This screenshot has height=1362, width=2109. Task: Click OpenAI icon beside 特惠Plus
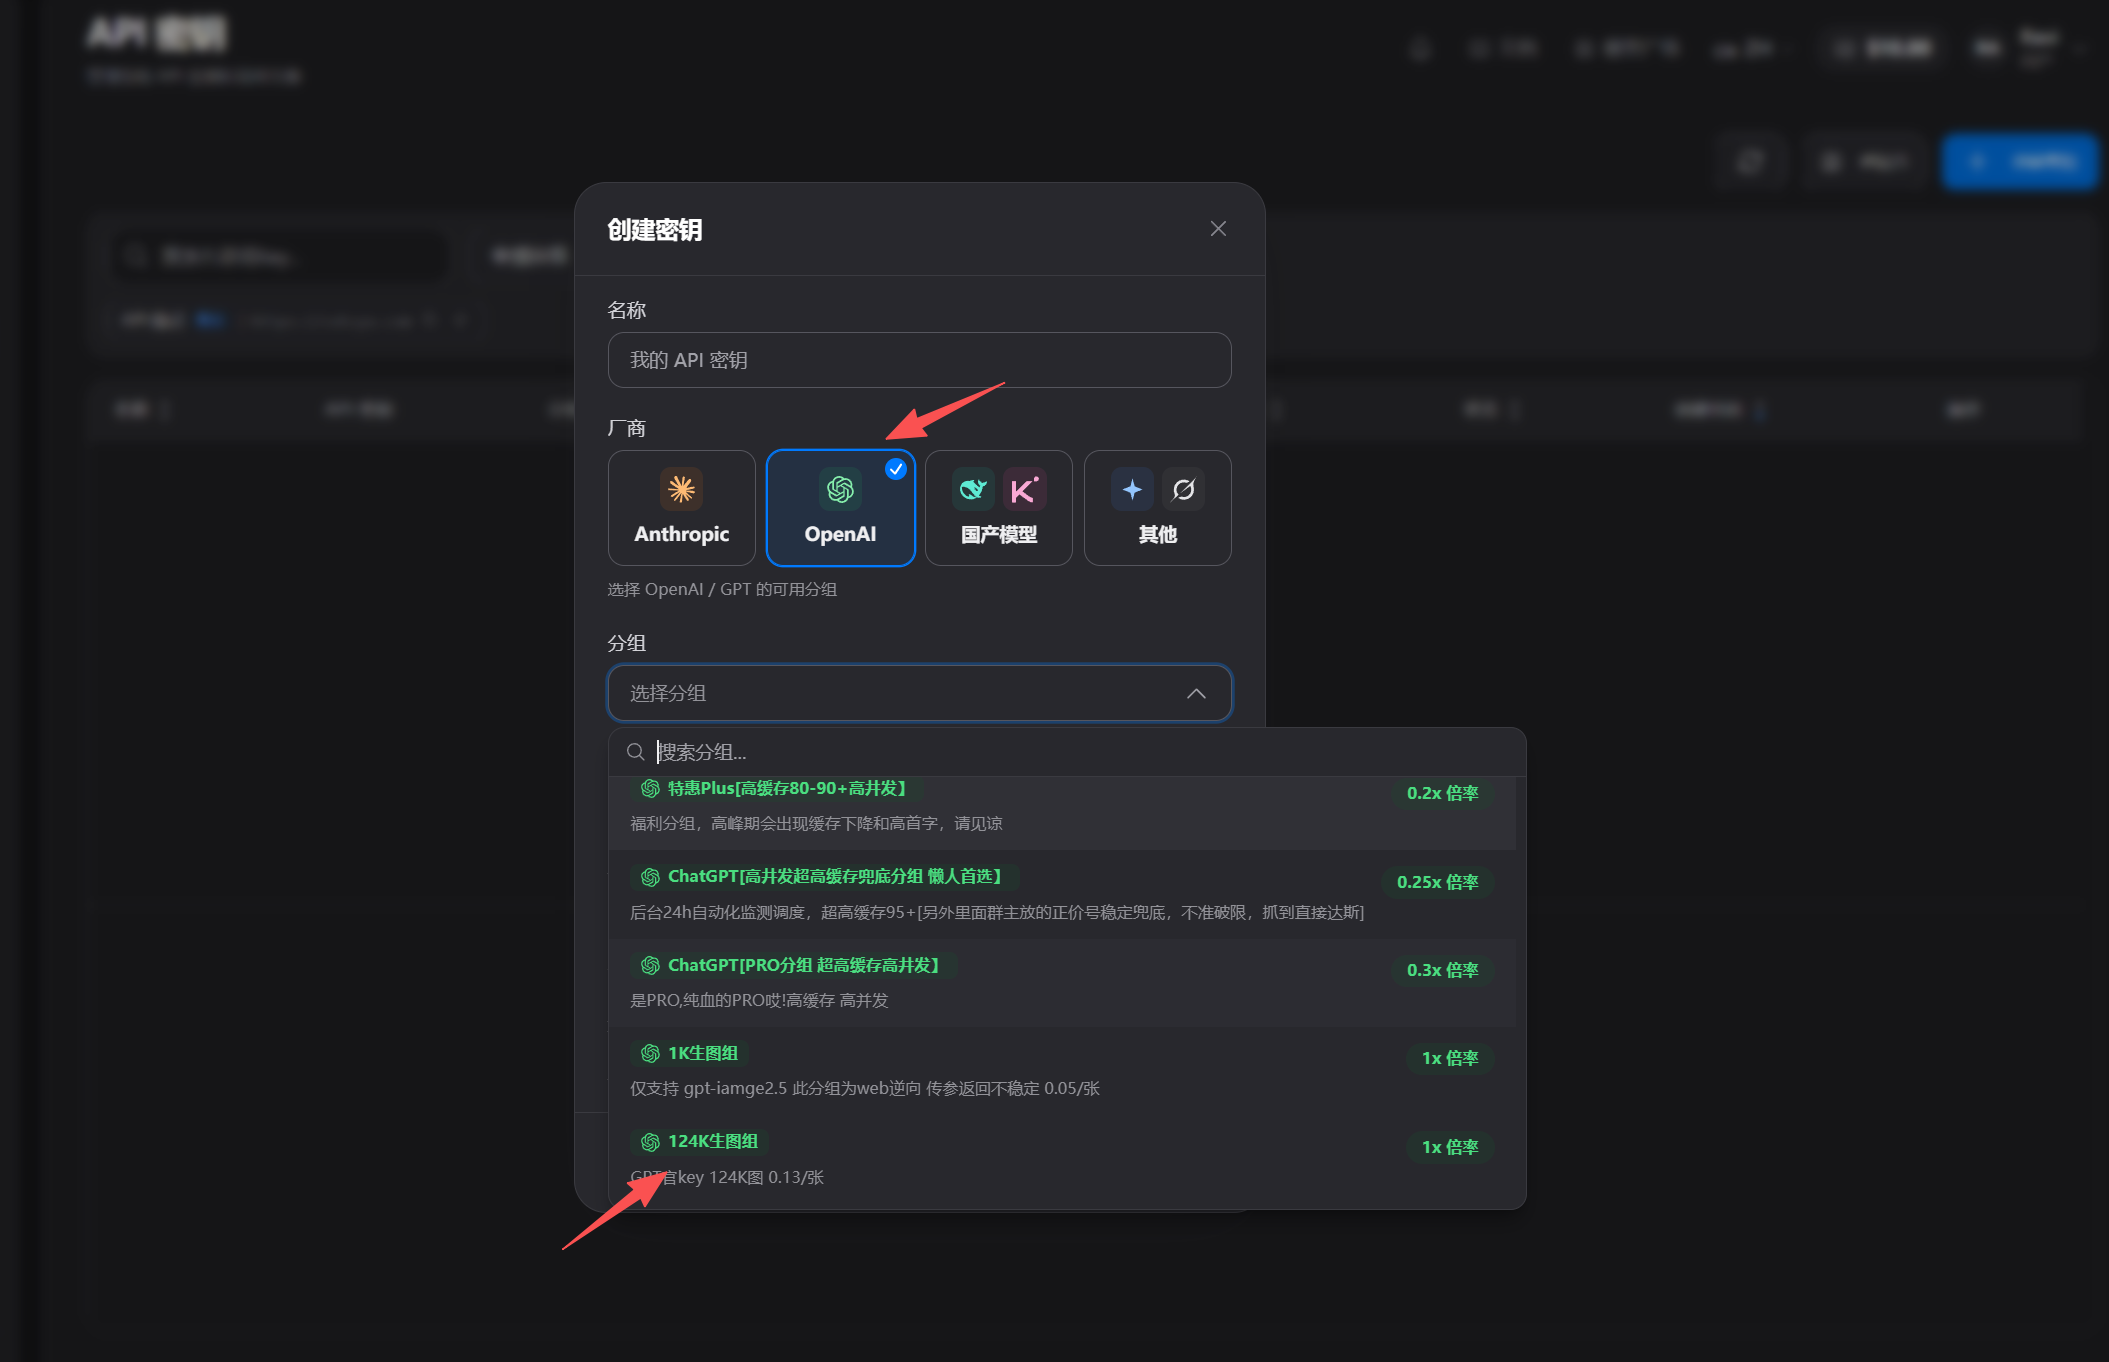point(650,789)
